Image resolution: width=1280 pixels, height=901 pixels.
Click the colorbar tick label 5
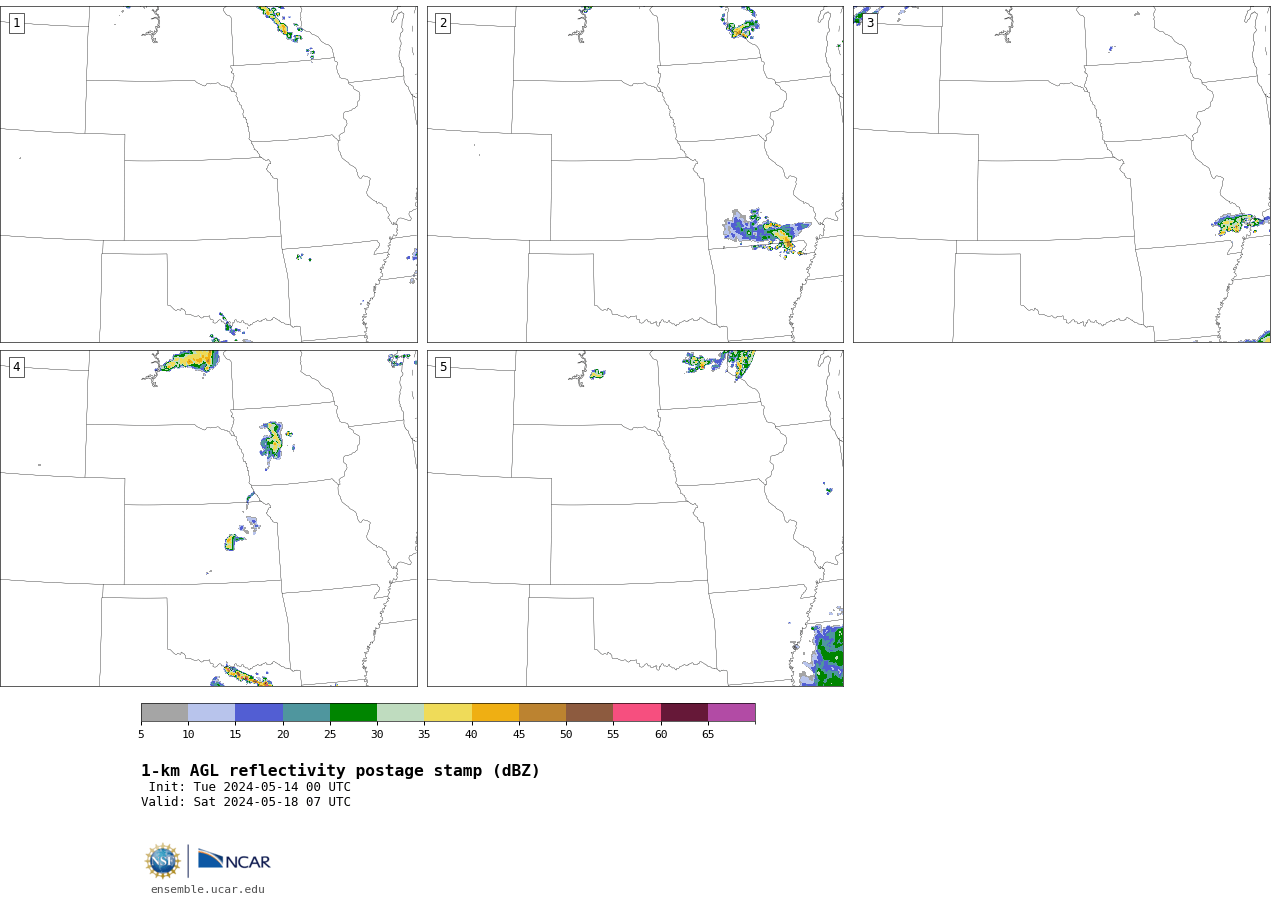(x=141, y=735)
